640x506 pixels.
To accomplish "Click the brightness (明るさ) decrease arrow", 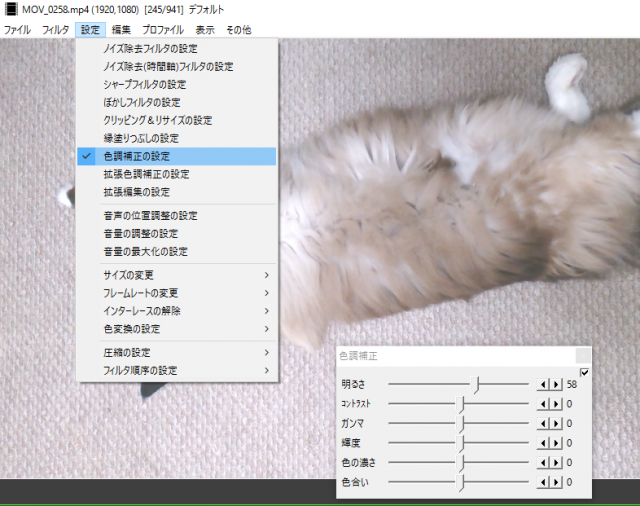I will [543, 383].
